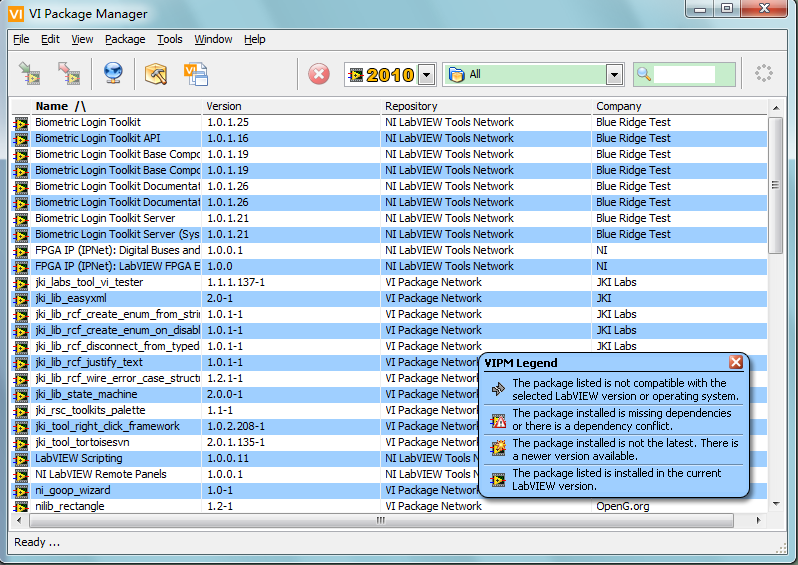This screenshot has width=798, height=565.
Task: Click the LabVIEW icon beside 2010
Action: pyautogui.click(x=356, y=75)
